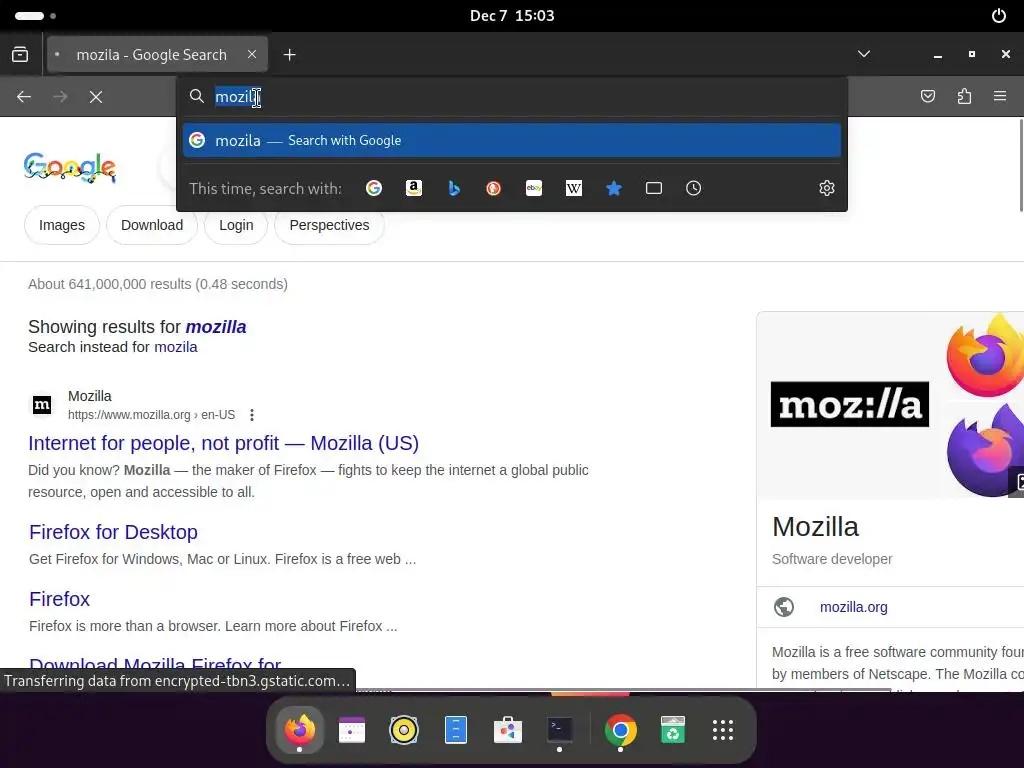Search open tabs with the tab icon
1024x768 pixels.
click(654, 188)
